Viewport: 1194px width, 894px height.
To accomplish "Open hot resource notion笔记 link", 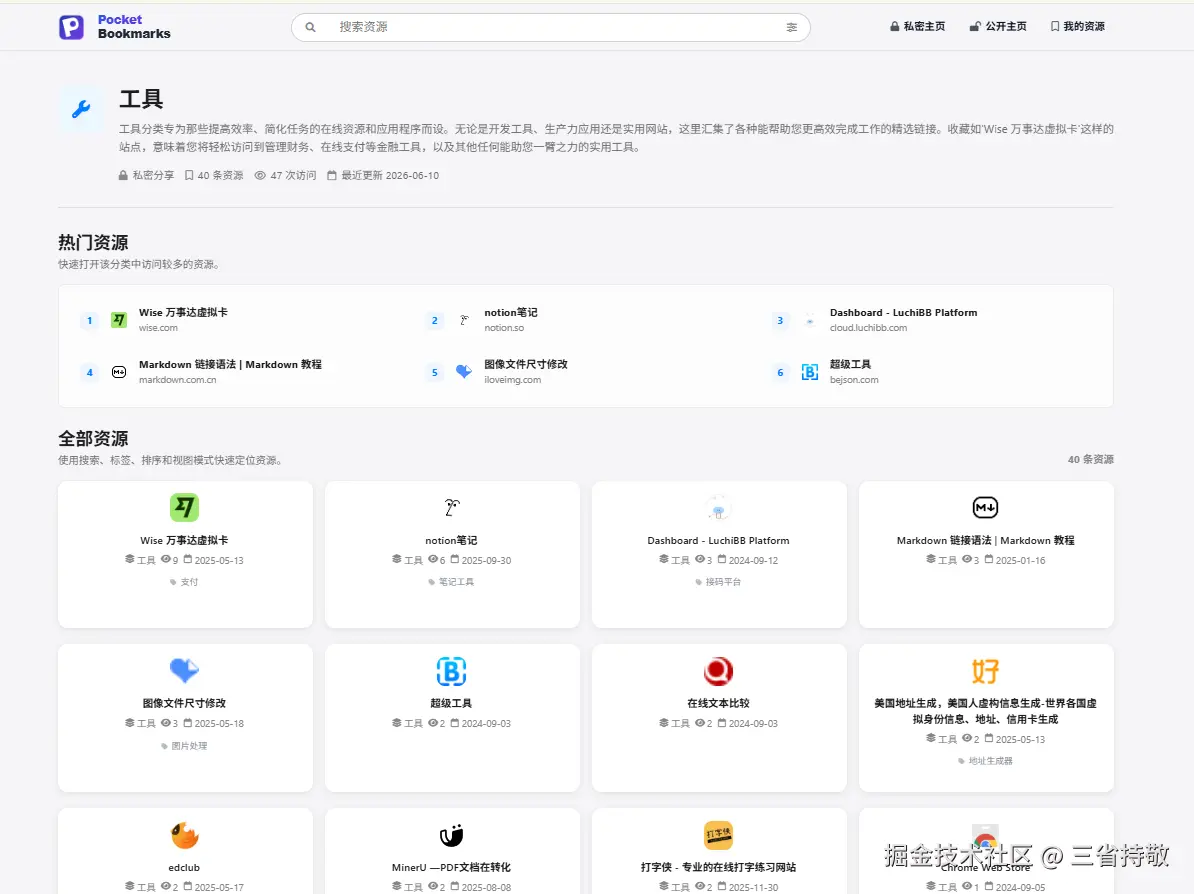I will 511,312.
